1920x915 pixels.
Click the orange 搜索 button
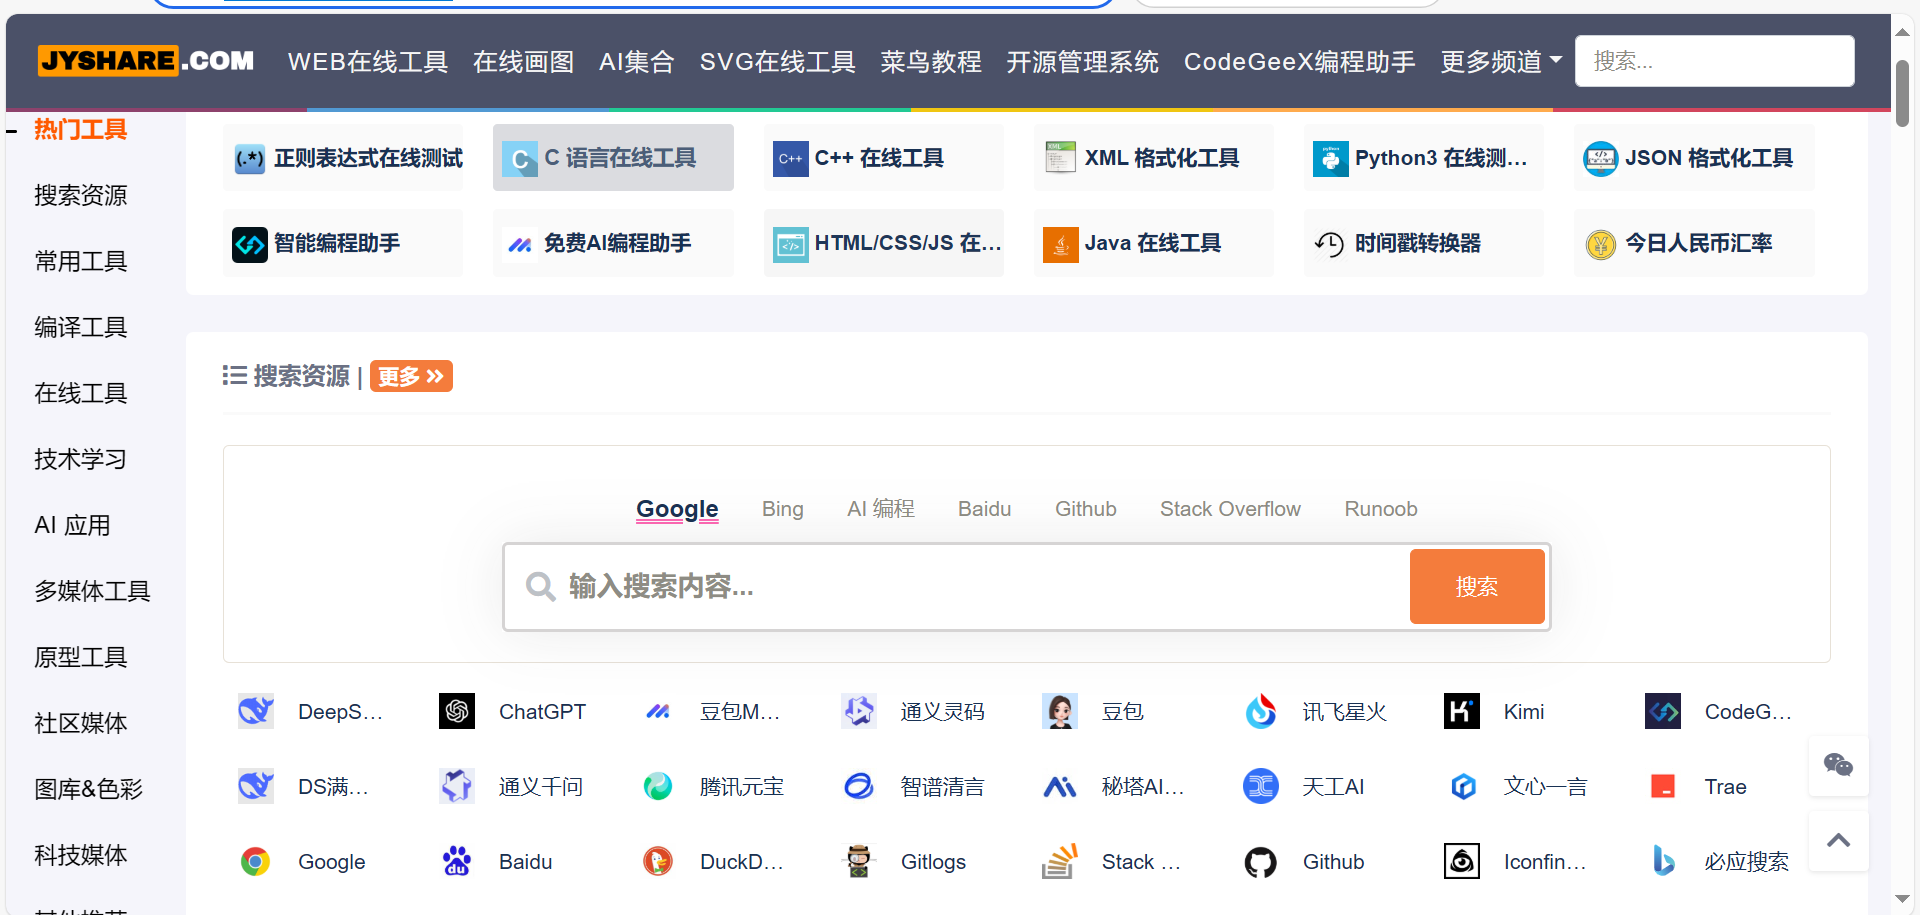1477,586
